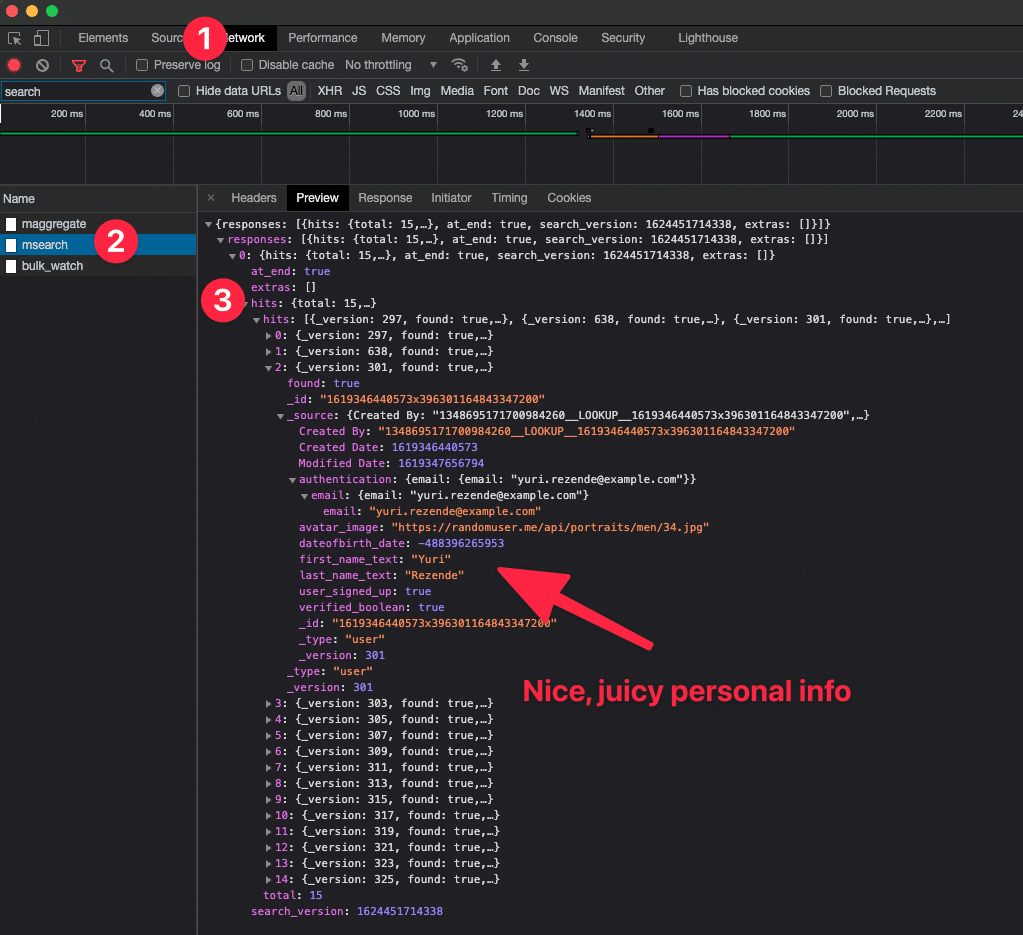Filter requests by XHR type
The width and height of the screenshot is (1023, 935).
329,91
